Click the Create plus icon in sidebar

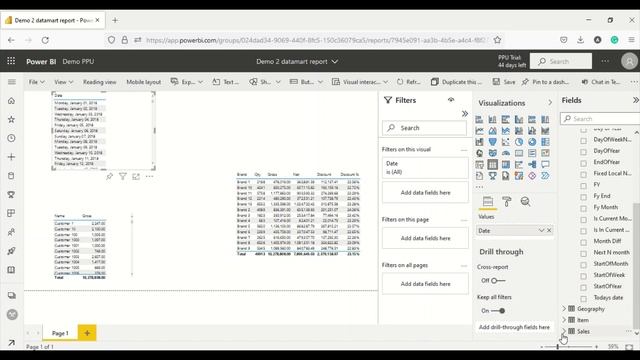[x=11, y=157]
